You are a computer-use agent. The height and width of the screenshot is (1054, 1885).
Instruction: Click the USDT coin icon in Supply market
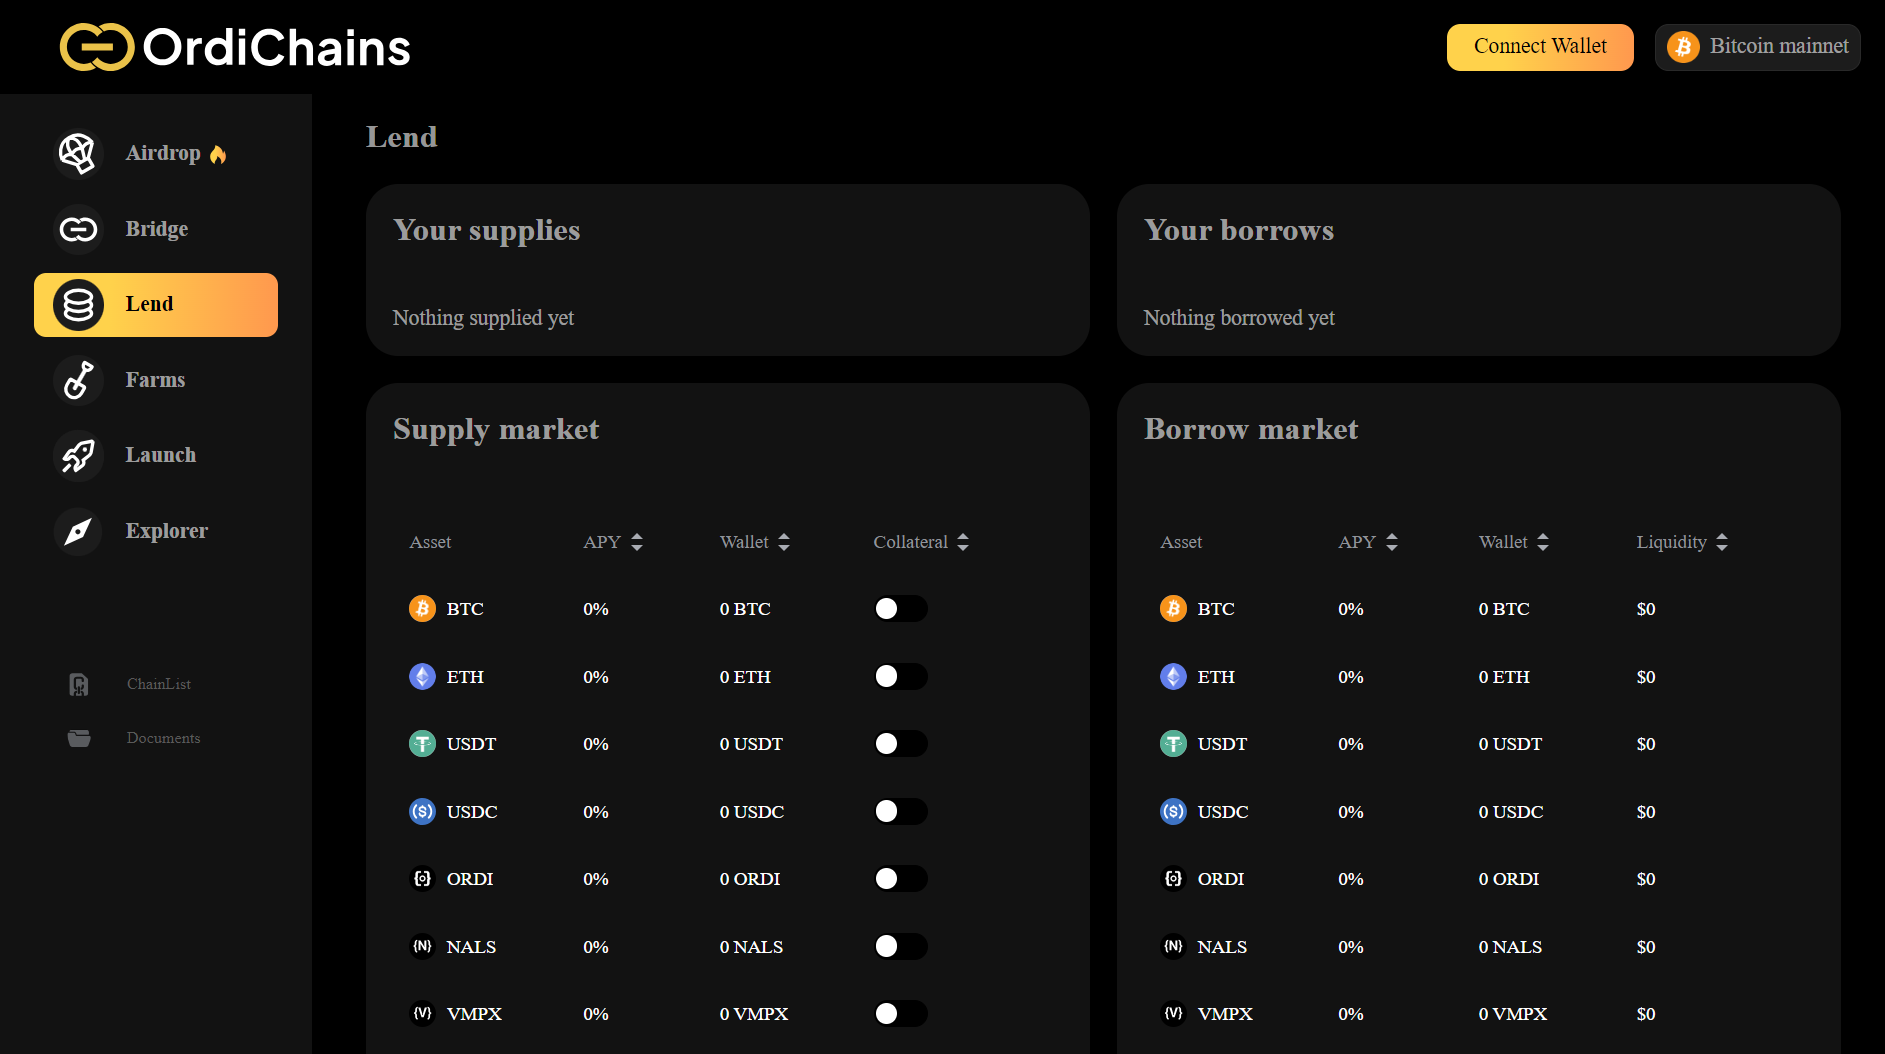422,743
